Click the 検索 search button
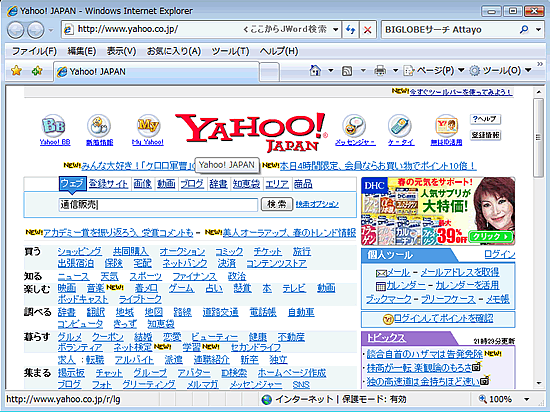This screenshot has height=412, width=550. [x=277, y=204]
